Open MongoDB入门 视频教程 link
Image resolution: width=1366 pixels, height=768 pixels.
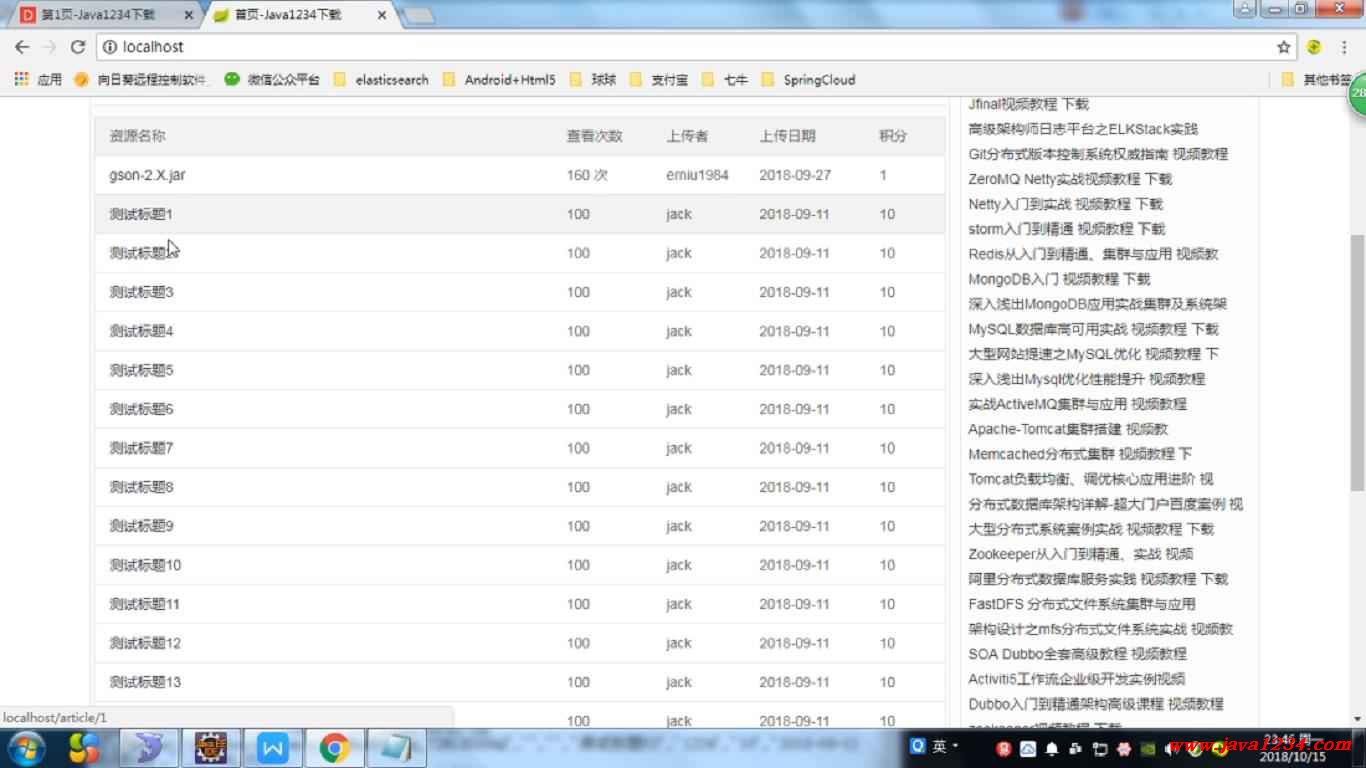click(x=1059, y=279)
